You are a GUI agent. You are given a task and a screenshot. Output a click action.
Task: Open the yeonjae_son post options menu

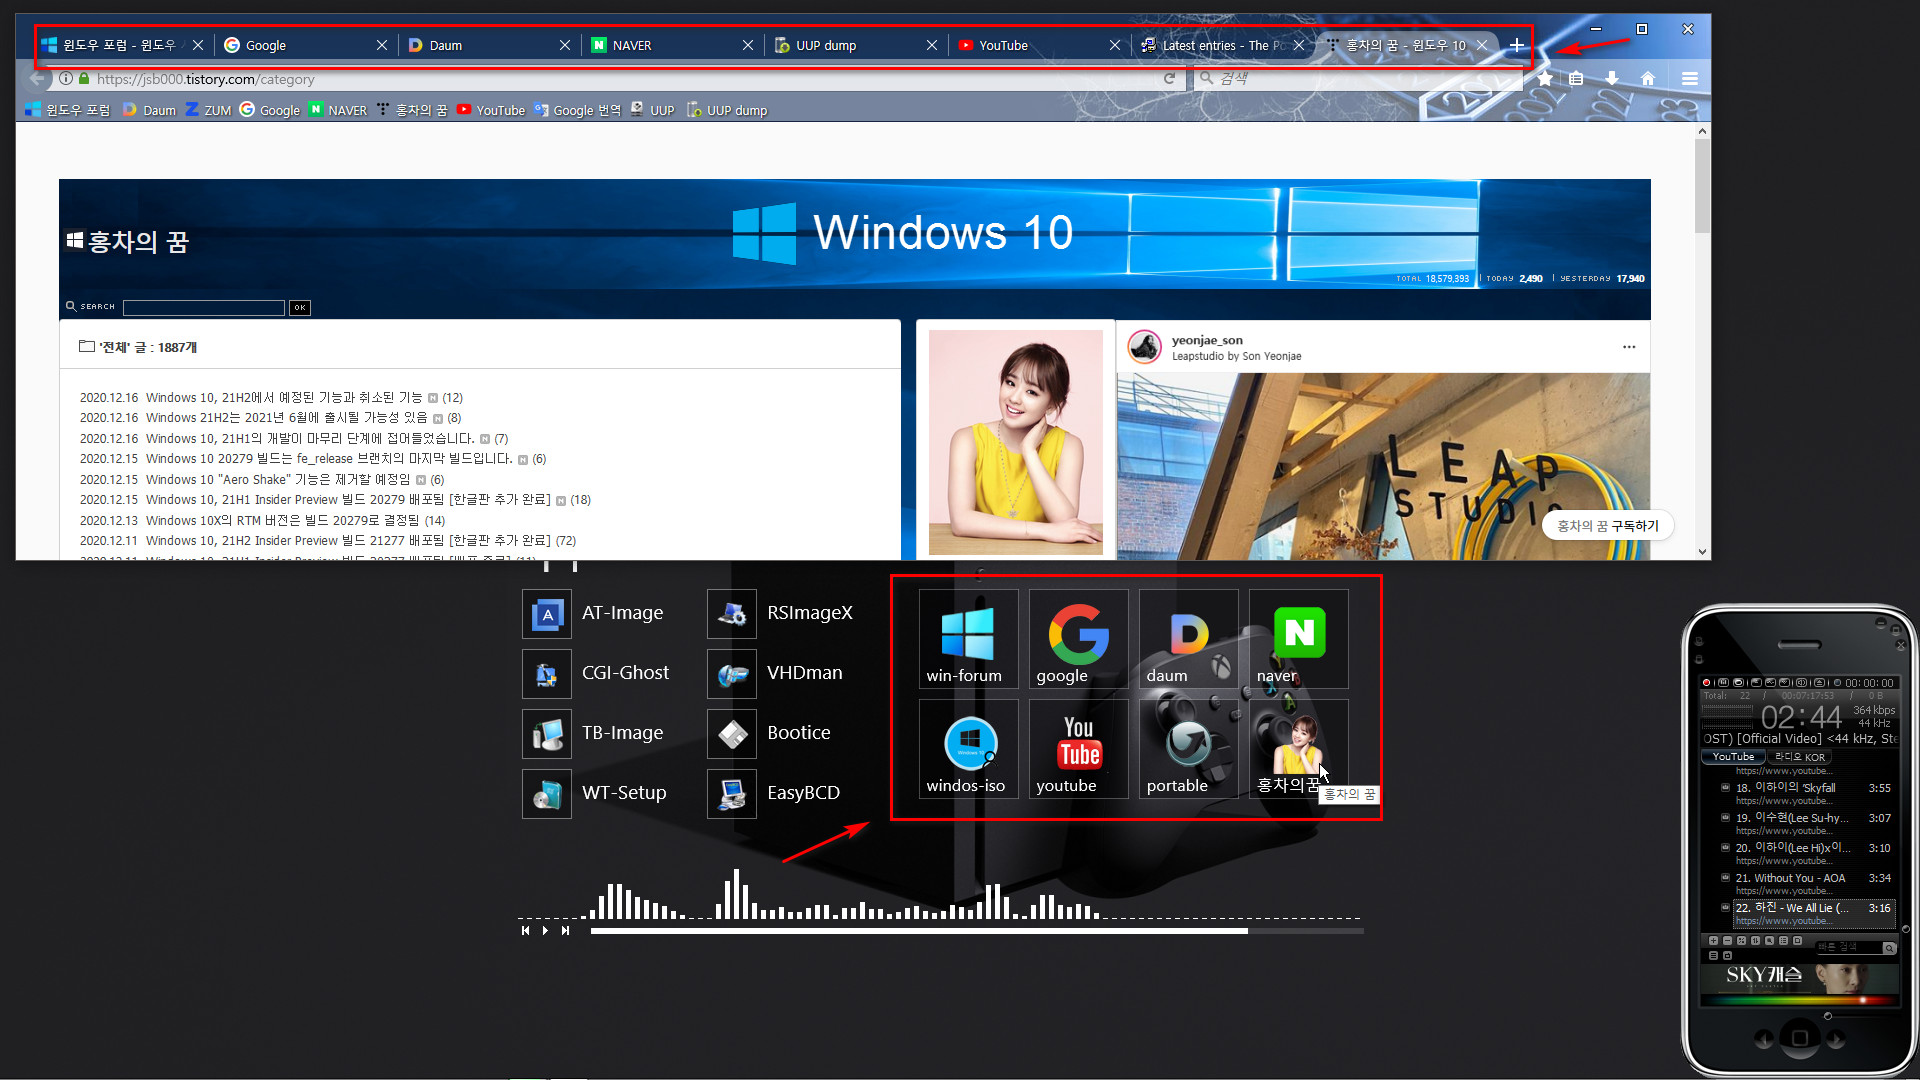click(x=1629, y=347)
